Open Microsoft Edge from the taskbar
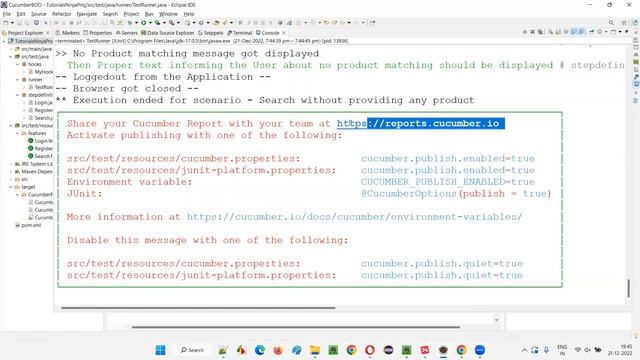 pyautogui.click(x=260, y=350)
